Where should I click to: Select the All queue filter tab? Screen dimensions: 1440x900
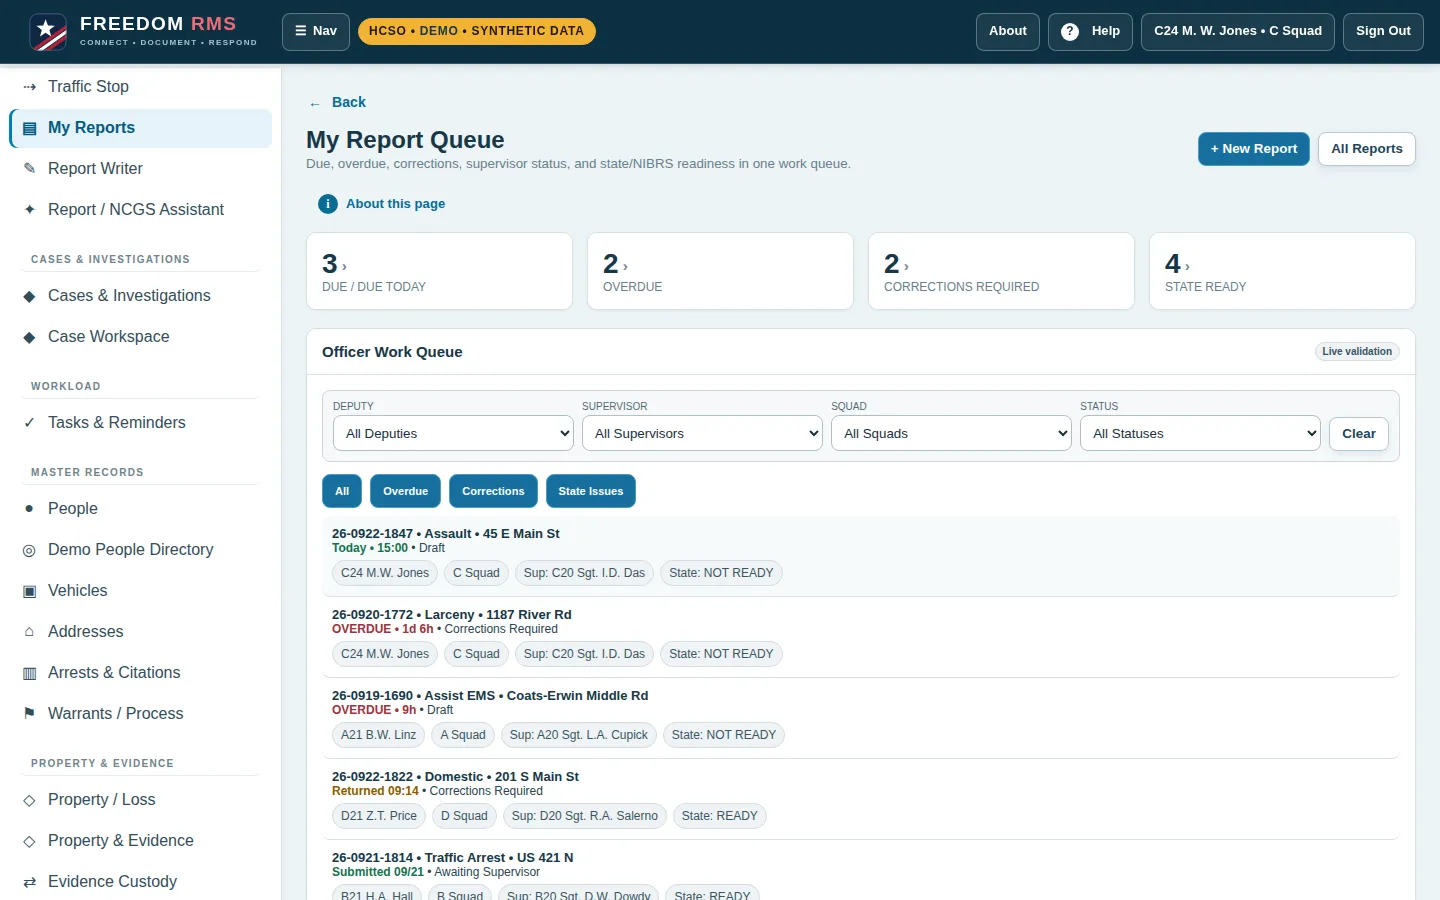coord(342,491)
